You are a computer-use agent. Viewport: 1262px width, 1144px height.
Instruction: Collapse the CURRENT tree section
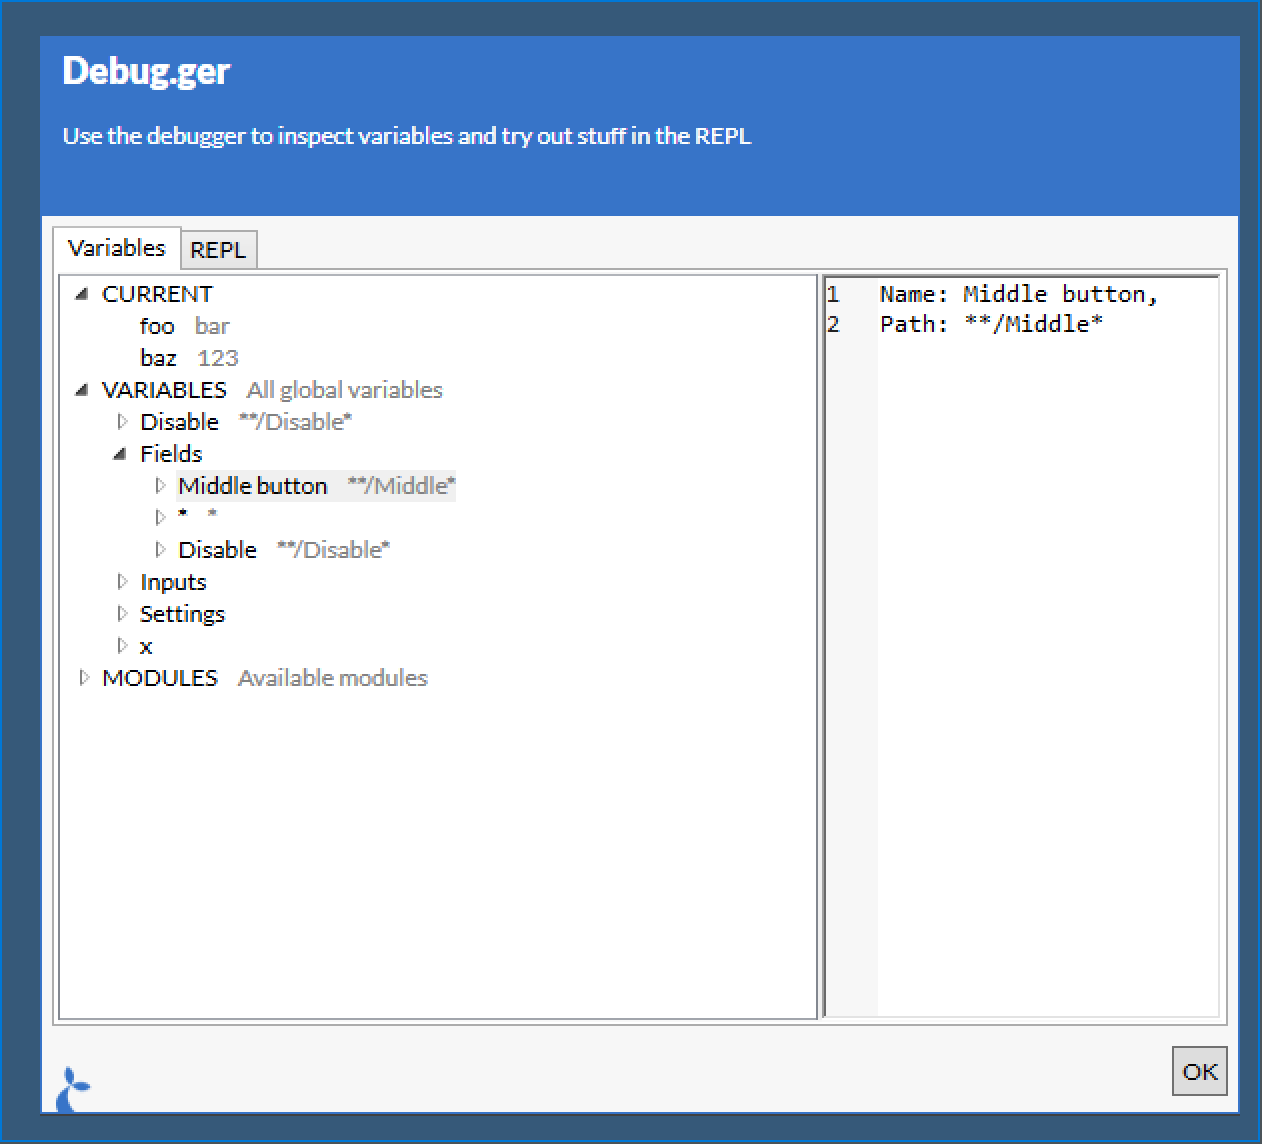coord(82,294)
